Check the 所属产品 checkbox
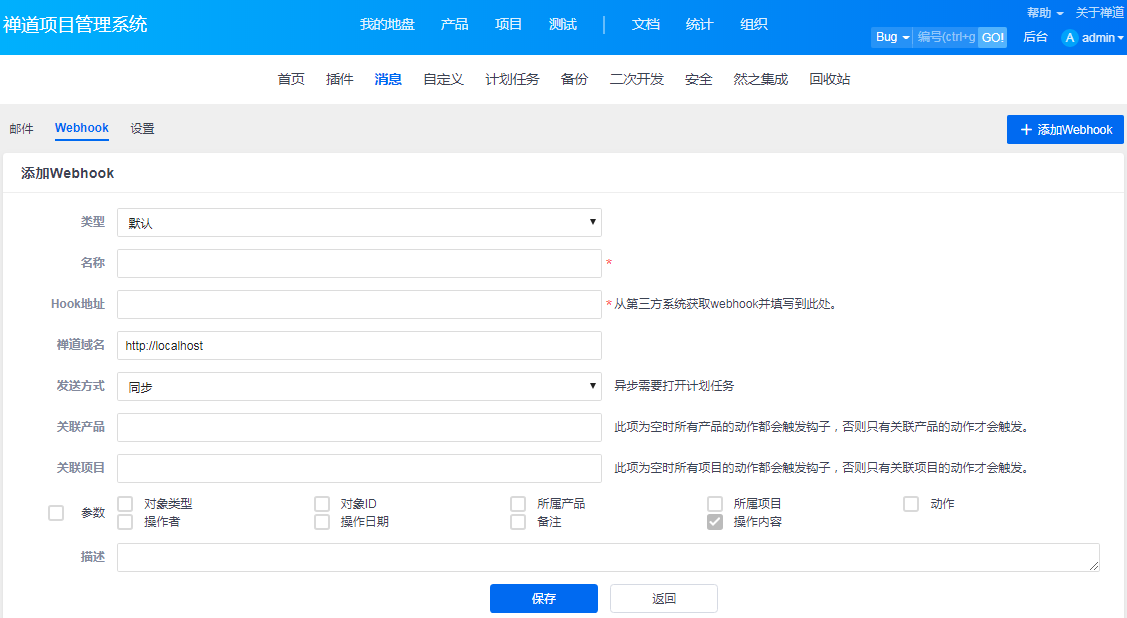The image size is (1127, 618). tap(518, 504)
